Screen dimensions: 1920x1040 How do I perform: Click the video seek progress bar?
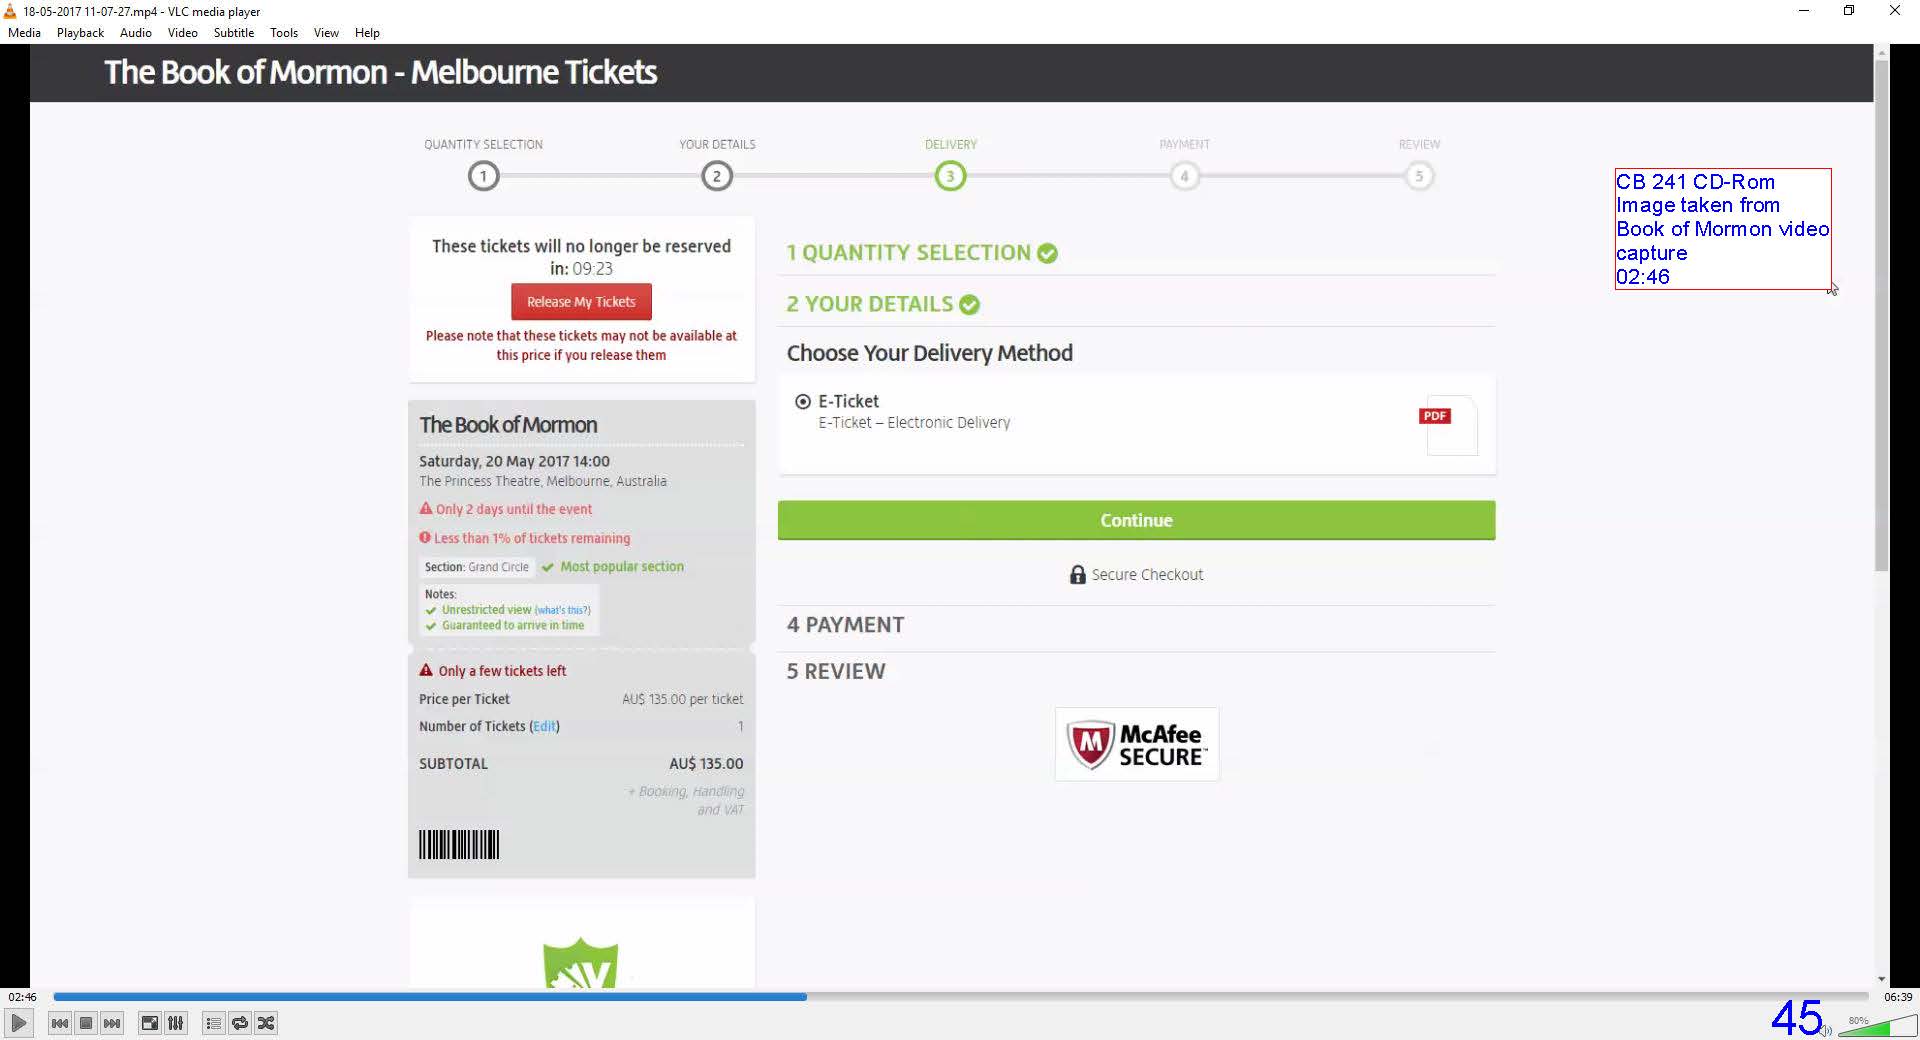961,997
